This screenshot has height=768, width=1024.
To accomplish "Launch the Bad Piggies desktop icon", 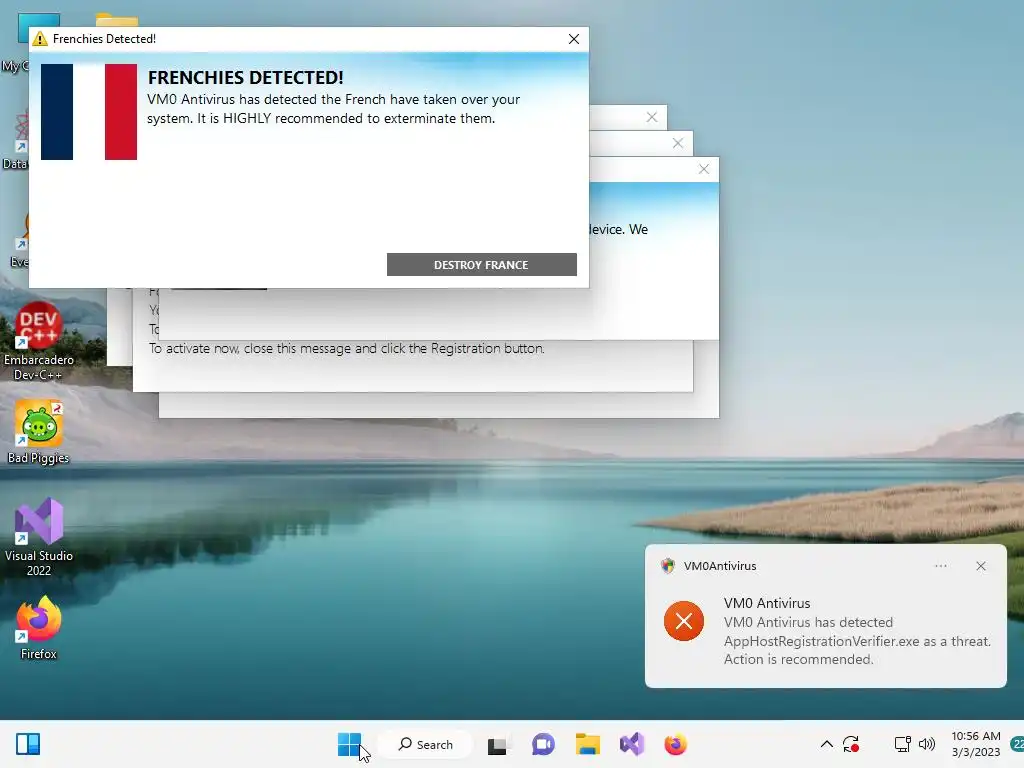I will coord(39,432).
